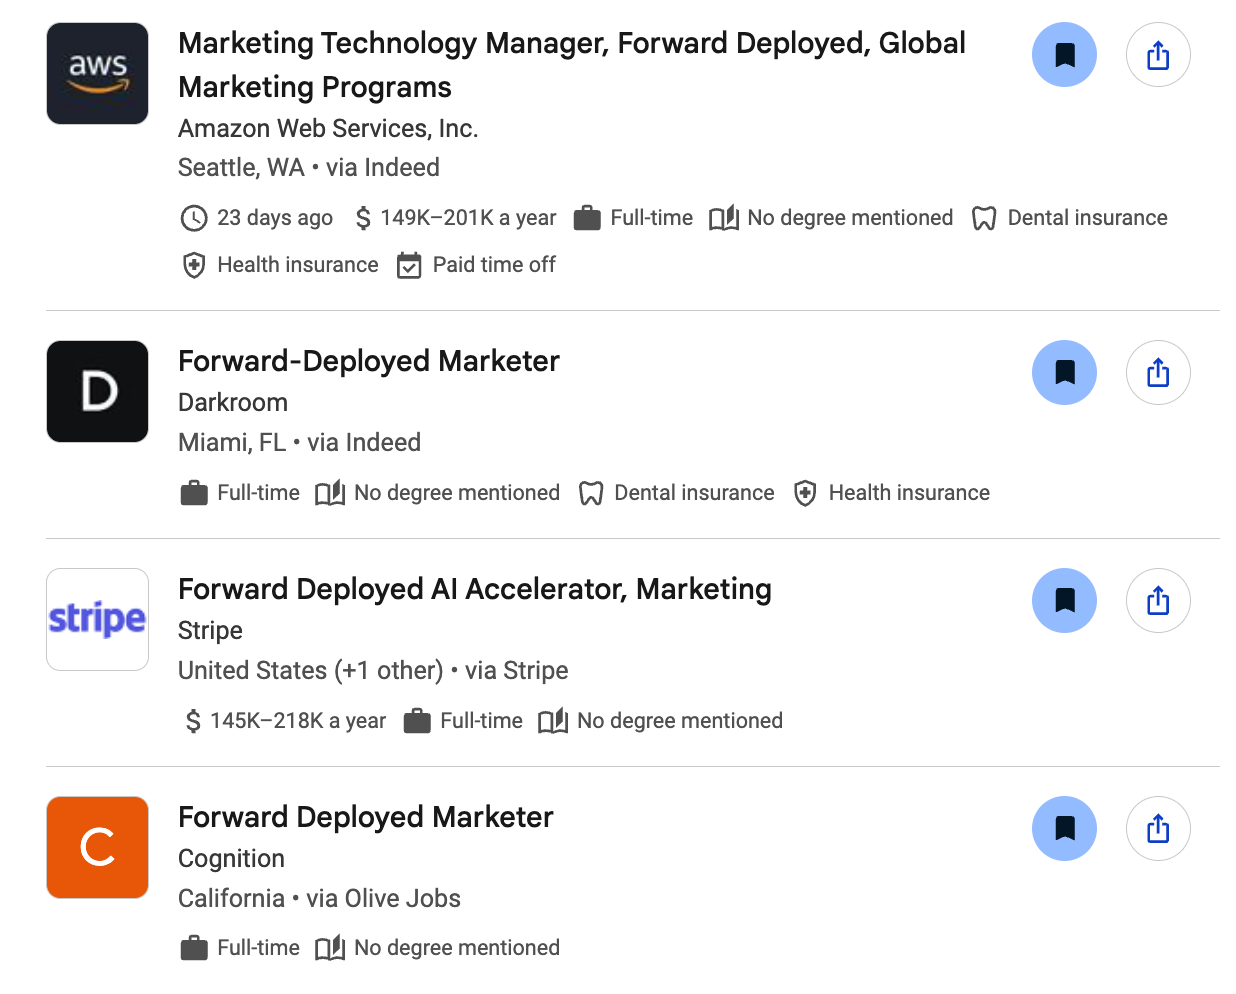The image size is (1236, 994).
Task: Select 'Dental insurance' label in Darkroom listing
Action: pyautogui.click(x=694, y=493)
